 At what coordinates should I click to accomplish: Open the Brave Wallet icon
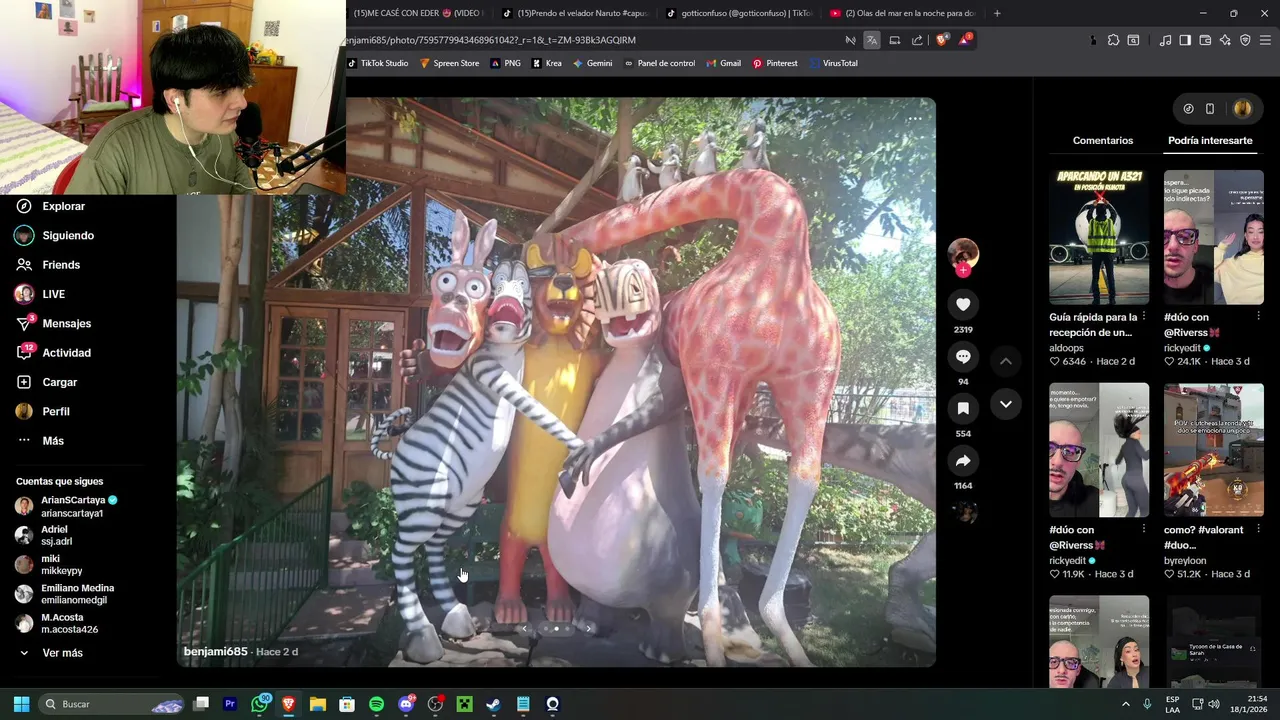coord(1205,40)
